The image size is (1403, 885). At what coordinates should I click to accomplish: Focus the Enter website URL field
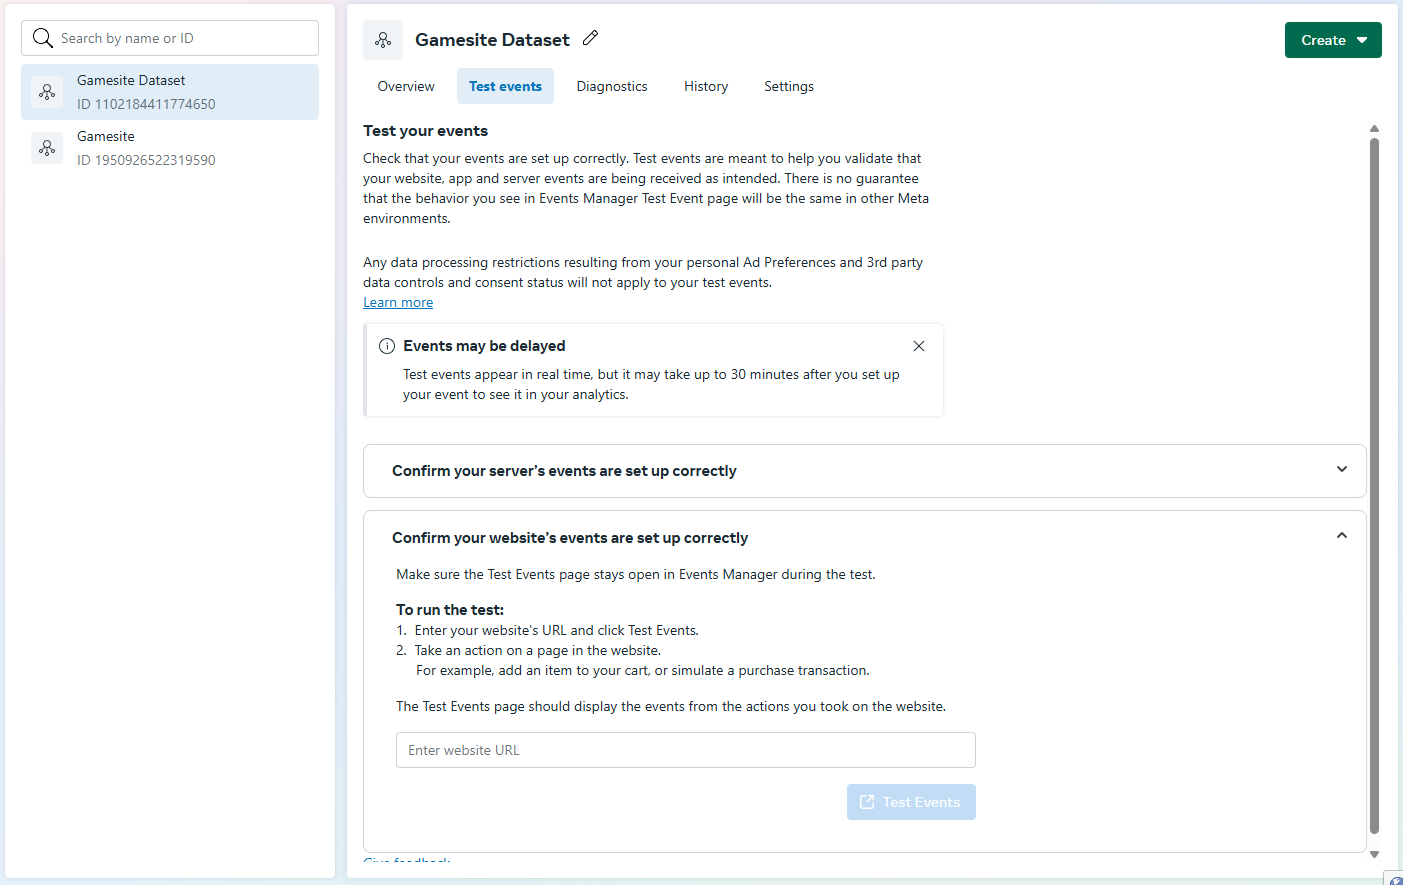point(686,750)
